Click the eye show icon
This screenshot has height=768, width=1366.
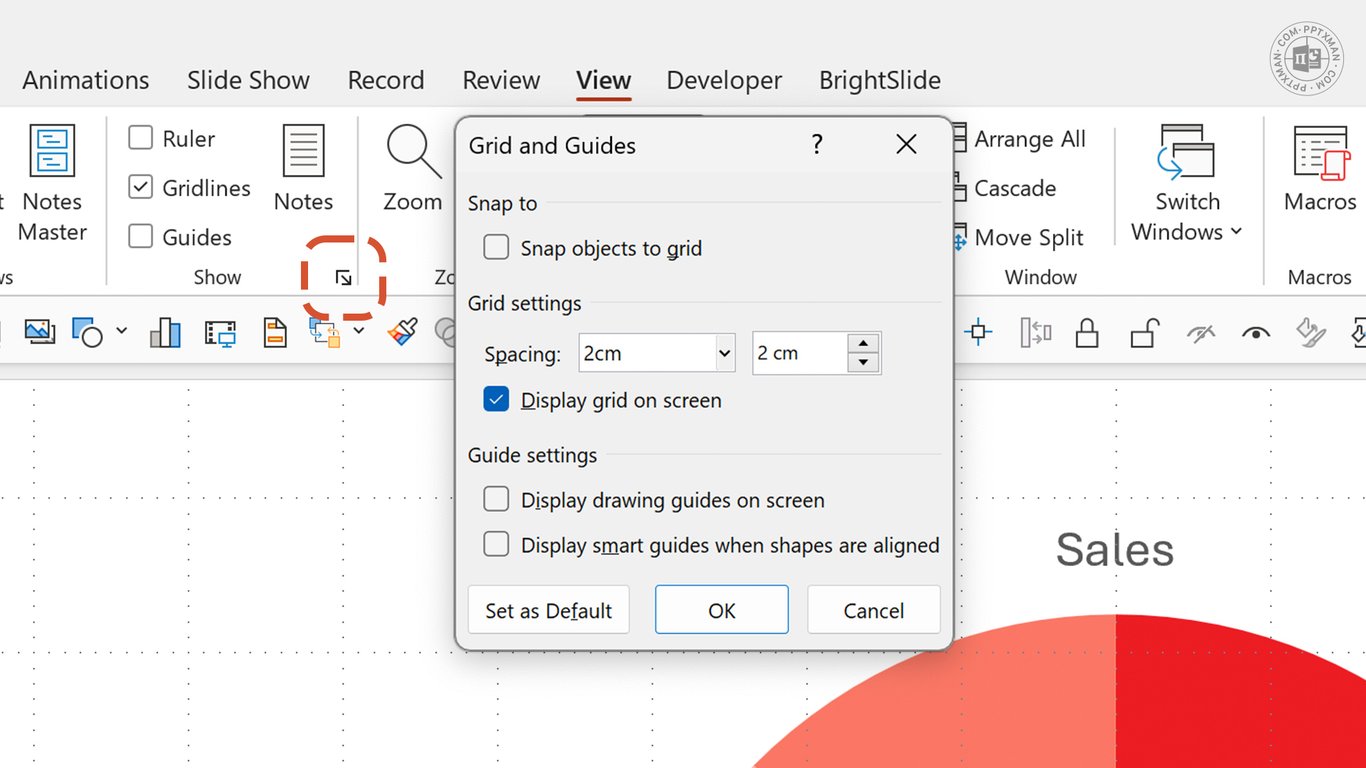click(x=1256, y=333)
